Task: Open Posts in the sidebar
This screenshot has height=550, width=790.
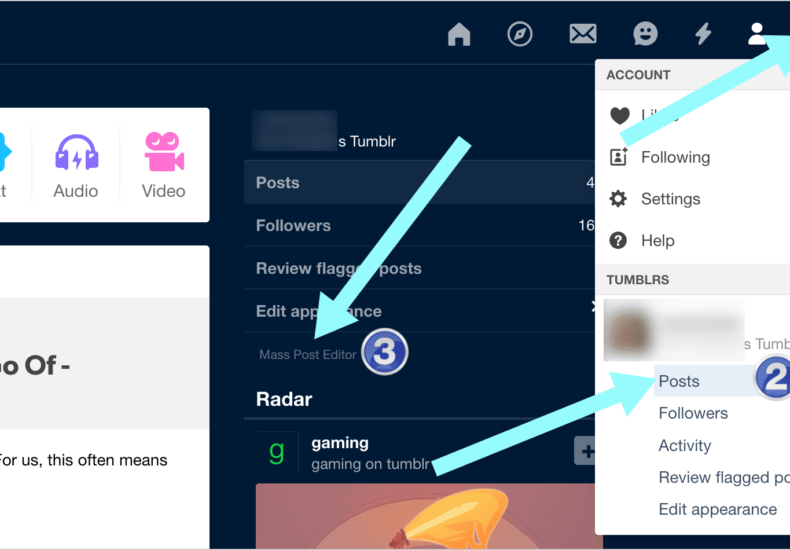Action: tap(420, 182)
